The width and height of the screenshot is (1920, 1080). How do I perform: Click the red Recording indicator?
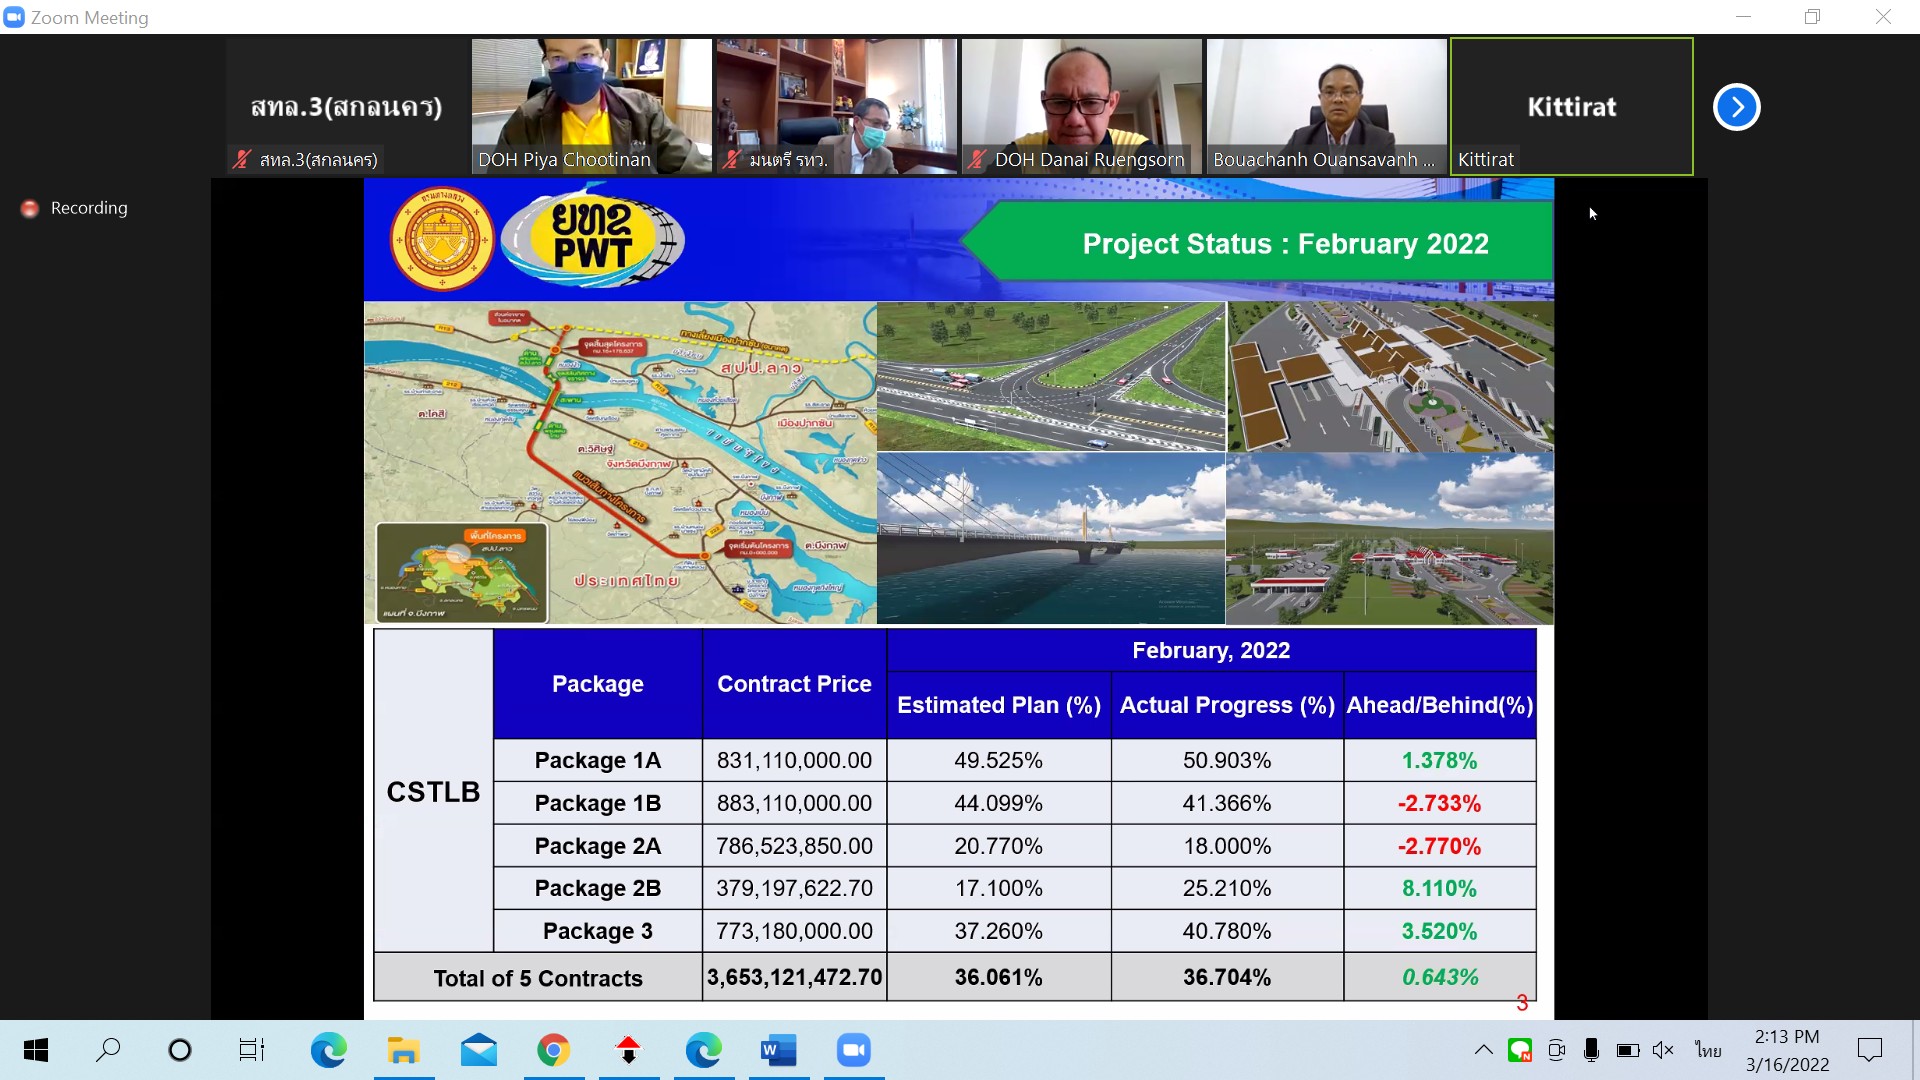(x=30, y=208)
